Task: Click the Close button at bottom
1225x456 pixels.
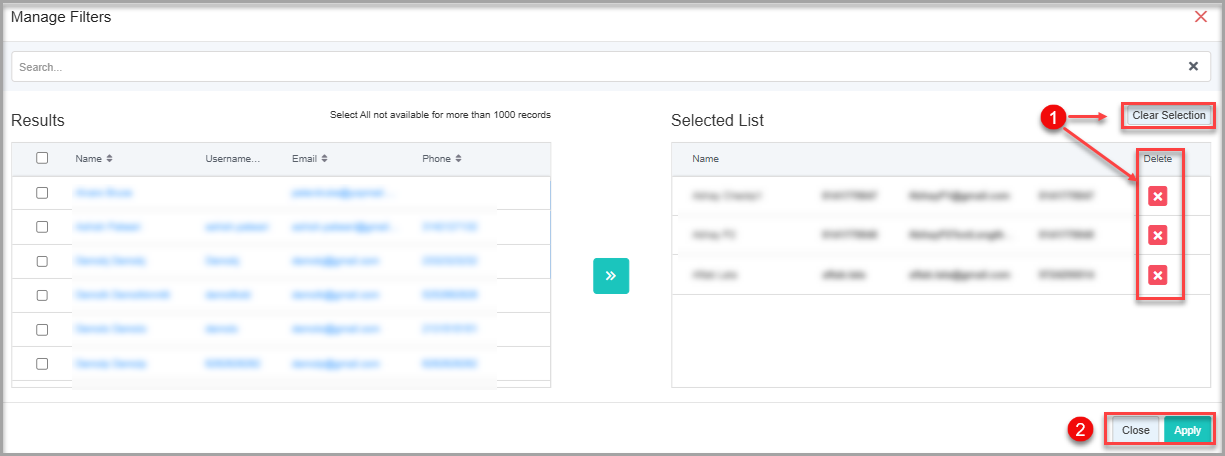Action: click(x=1135, y=430)
